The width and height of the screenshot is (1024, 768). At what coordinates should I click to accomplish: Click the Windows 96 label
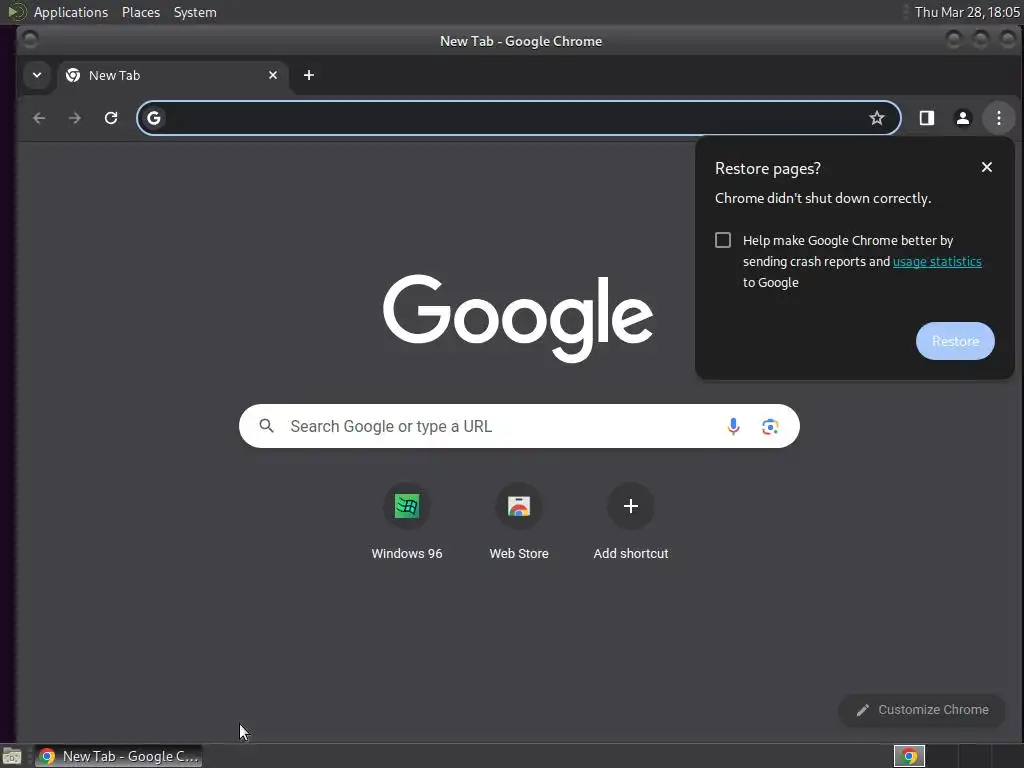(407, 553)
